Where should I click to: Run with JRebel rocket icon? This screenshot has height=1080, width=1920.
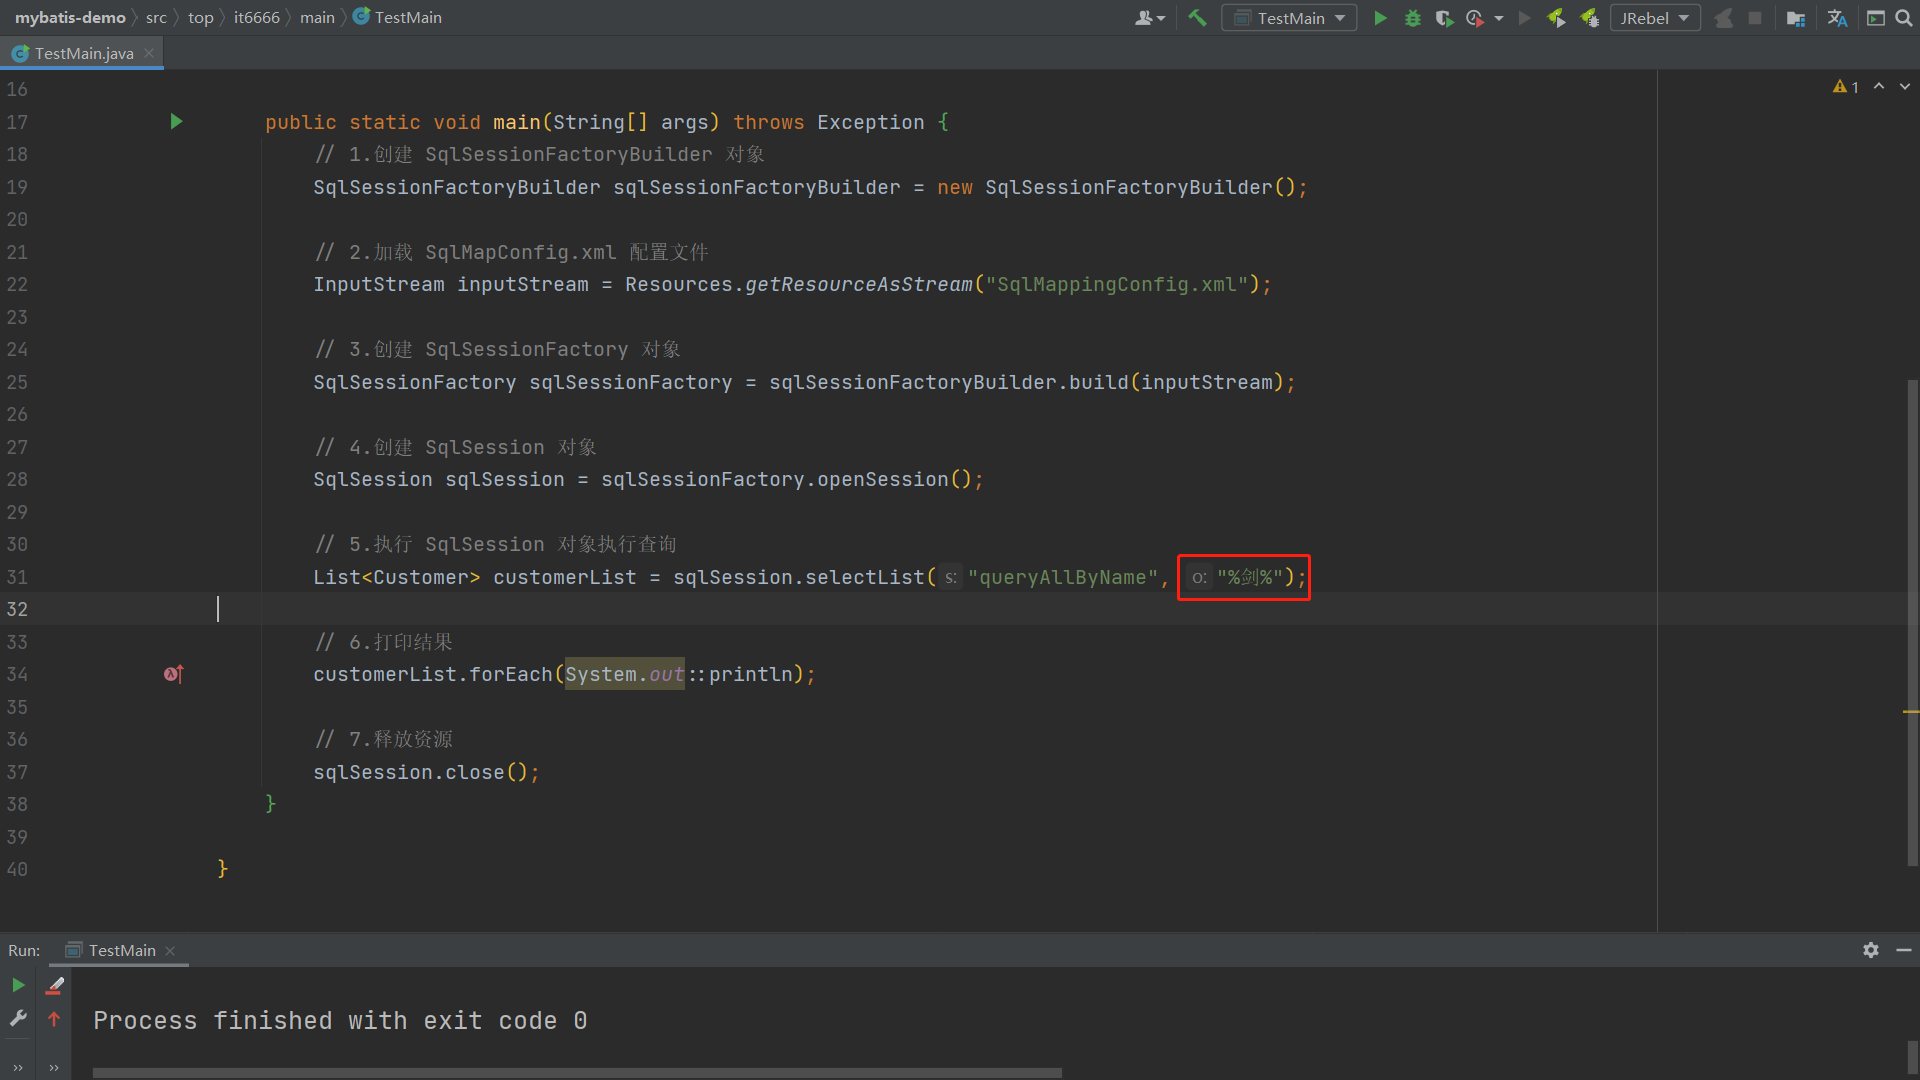(1556, 18)
